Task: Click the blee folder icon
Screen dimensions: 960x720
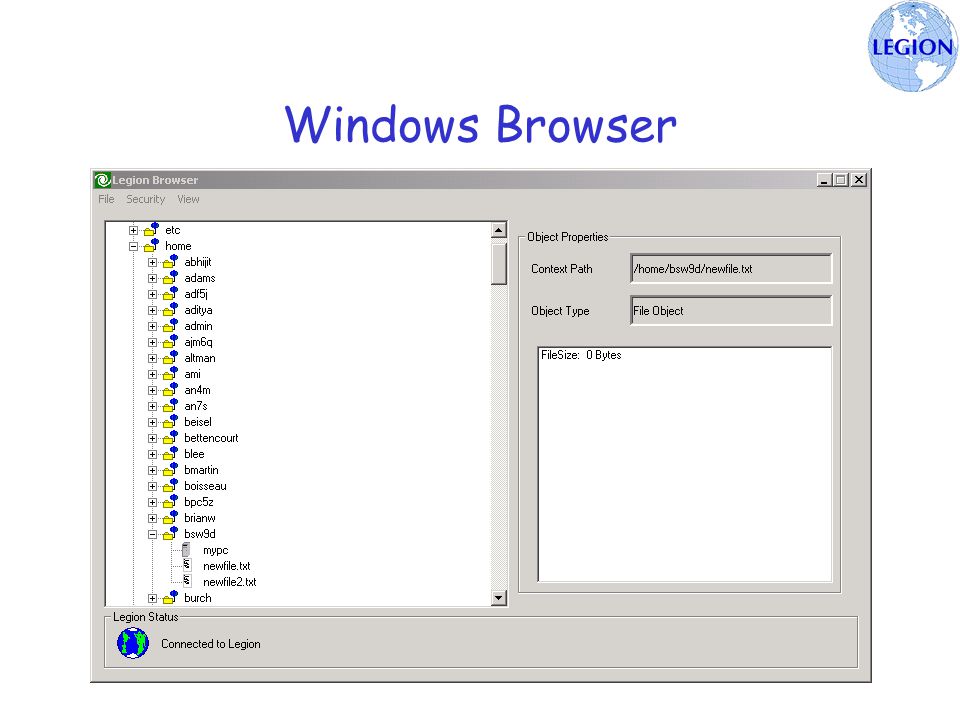Action: (x=170, y=454)
